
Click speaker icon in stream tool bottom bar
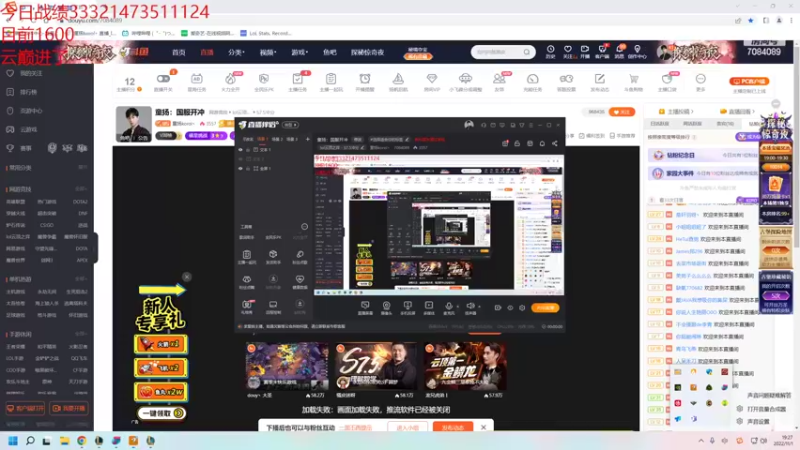coord(470,306)
